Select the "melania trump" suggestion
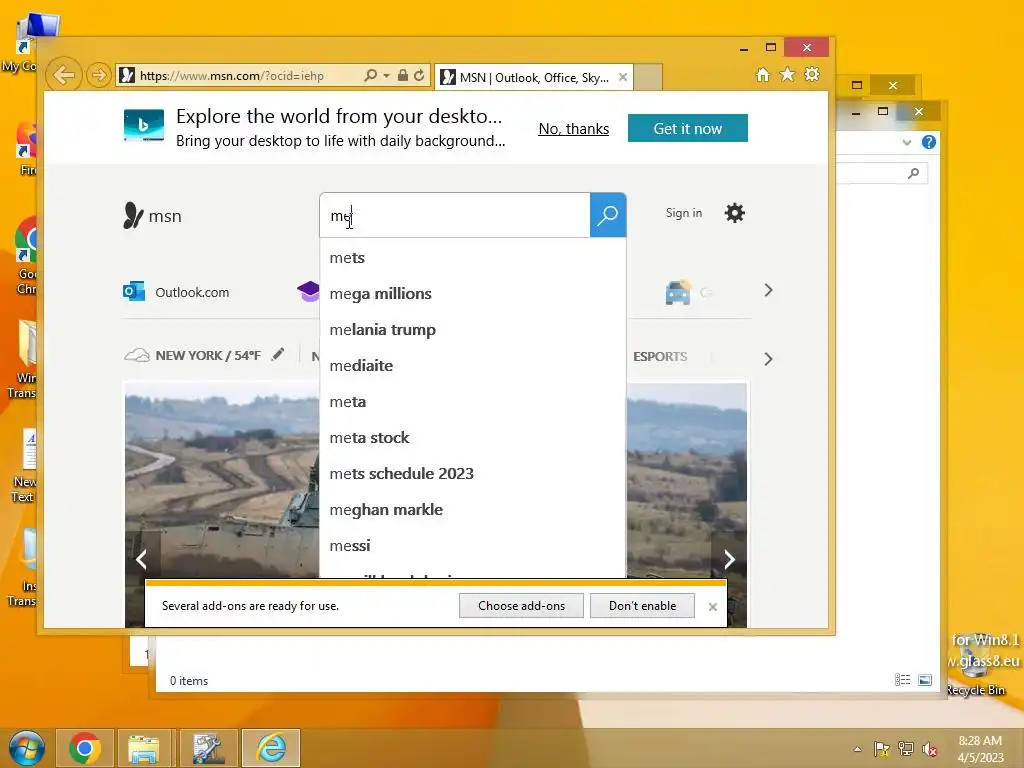The width and height of the screenshot is (1024, 768). point(473,330)
